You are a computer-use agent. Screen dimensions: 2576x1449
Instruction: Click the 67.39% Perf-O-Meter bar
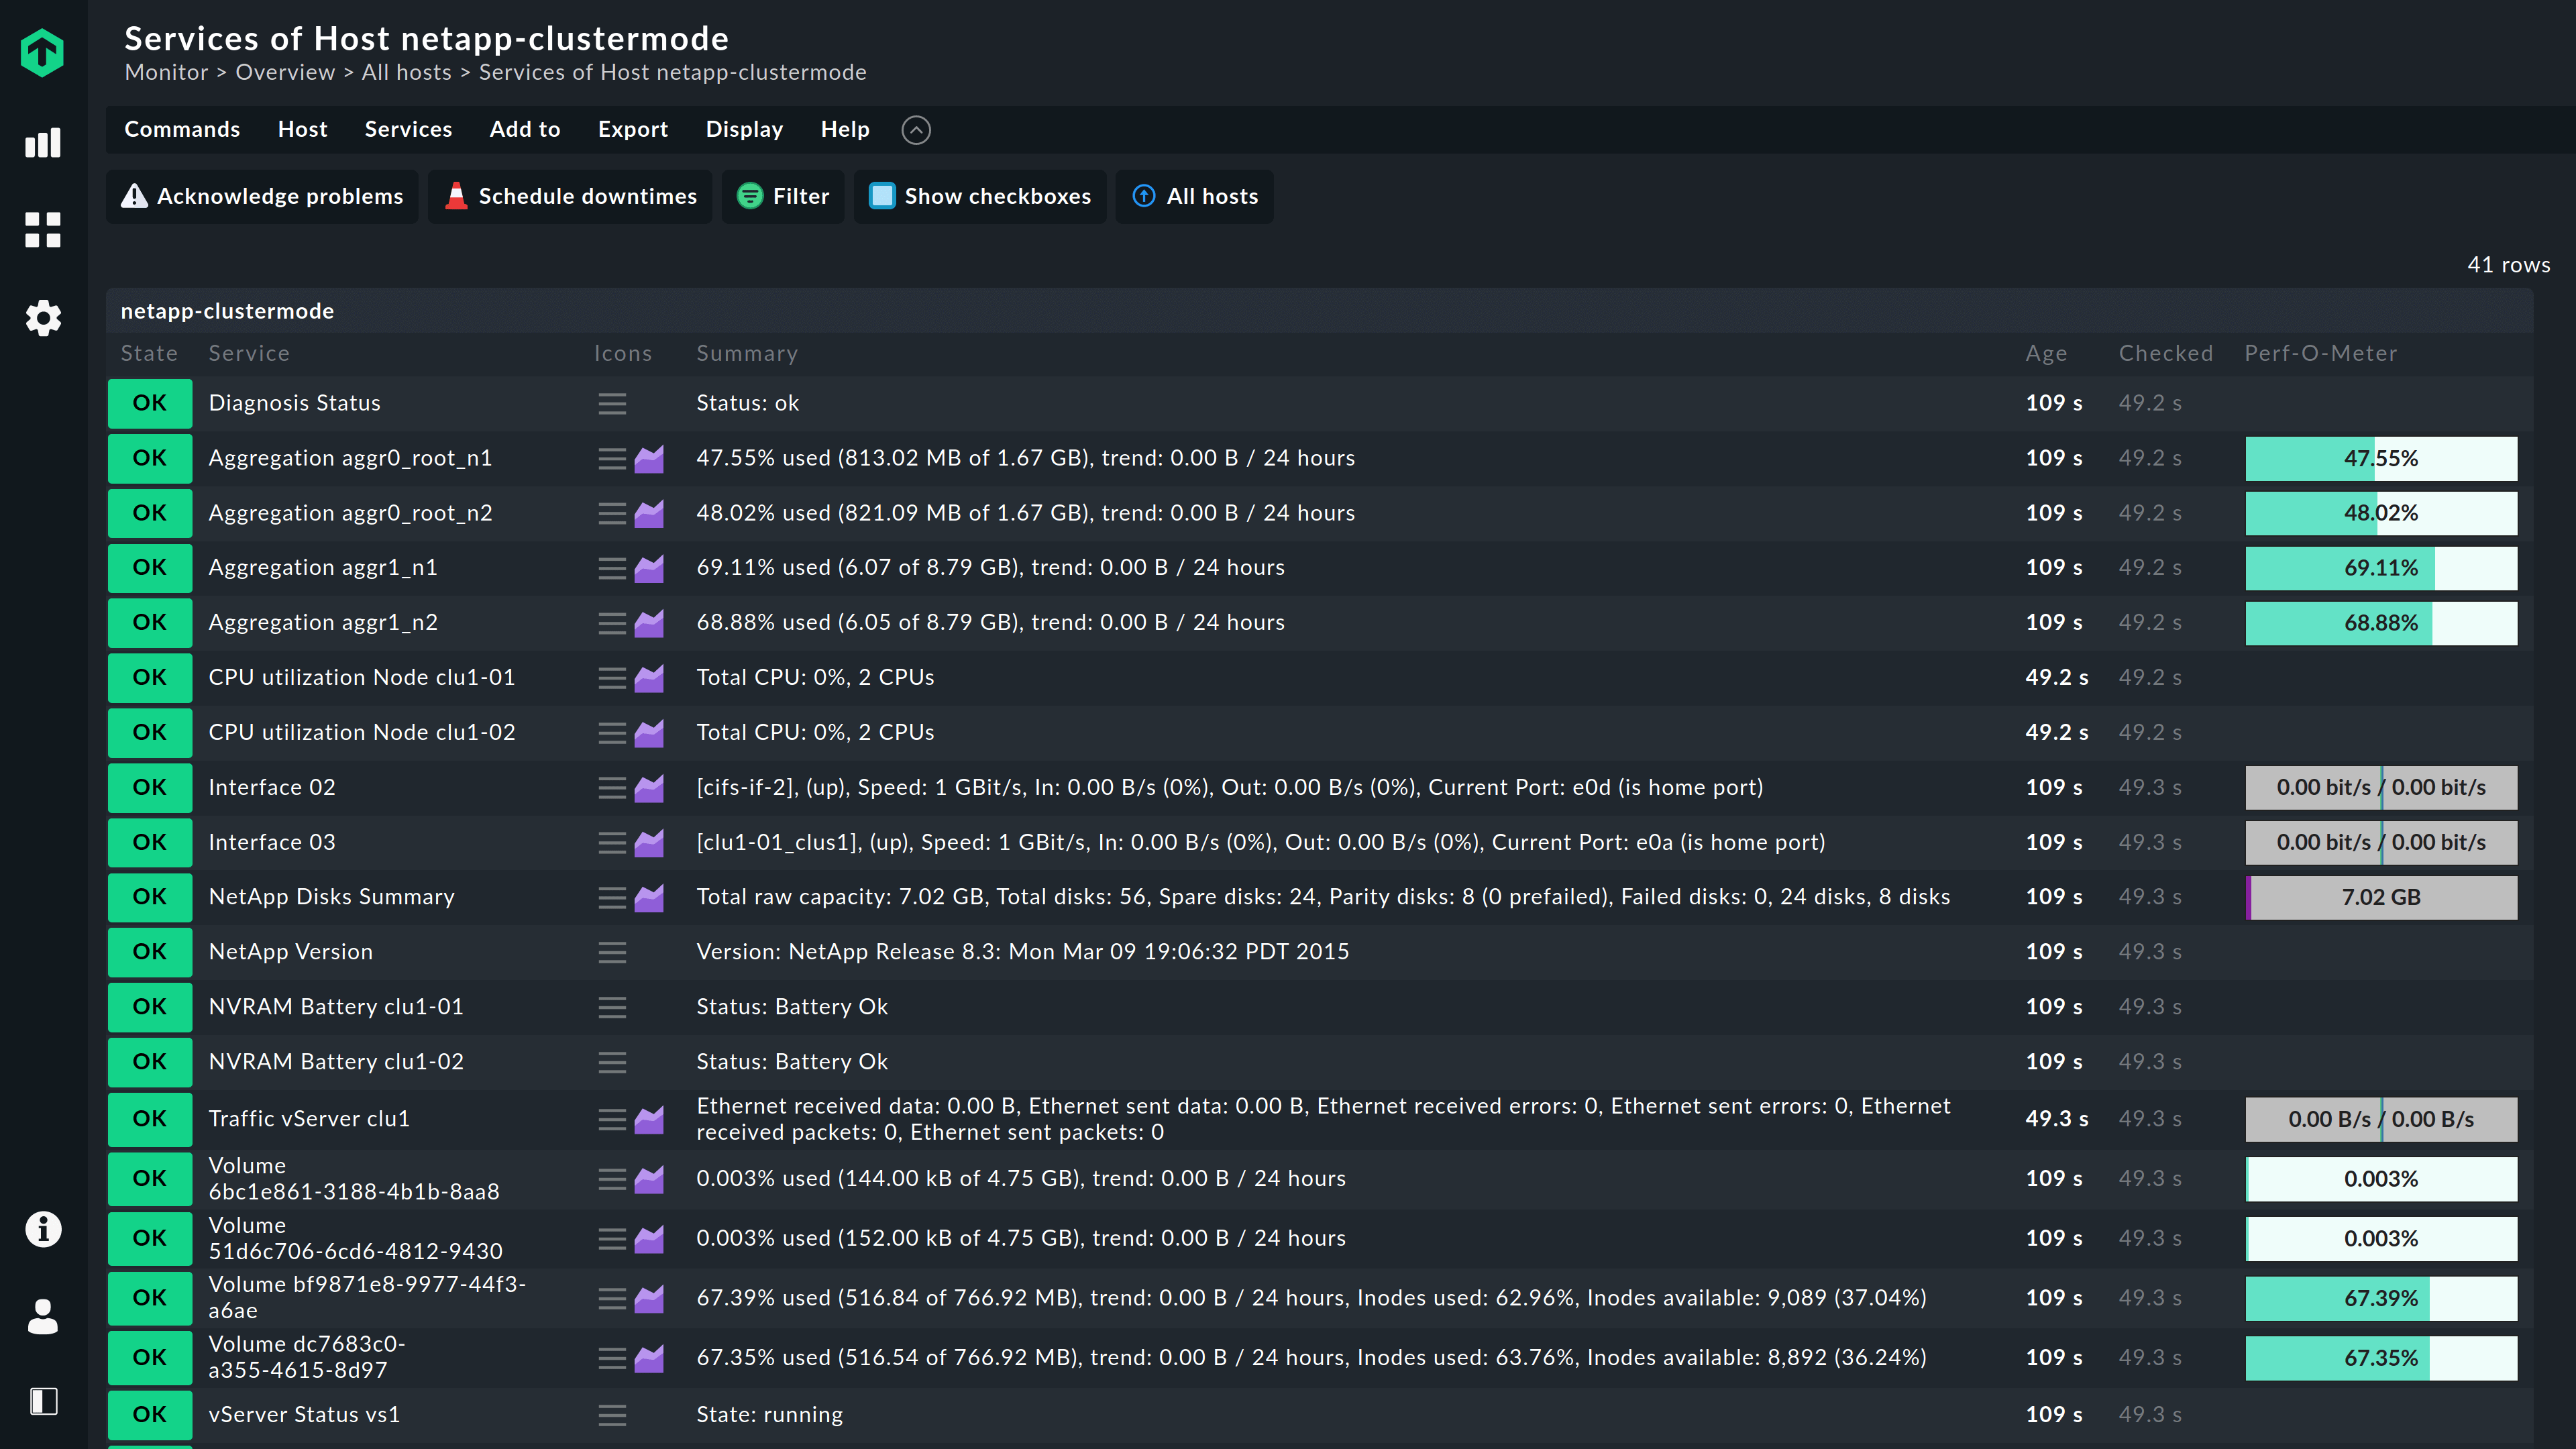[x=2381, y=1298]
